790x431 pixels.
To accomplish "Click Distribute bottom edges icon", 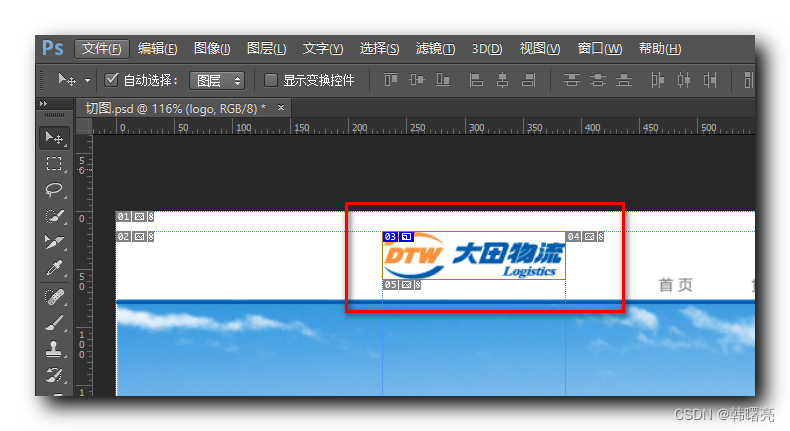I will (x=624, y=80).
